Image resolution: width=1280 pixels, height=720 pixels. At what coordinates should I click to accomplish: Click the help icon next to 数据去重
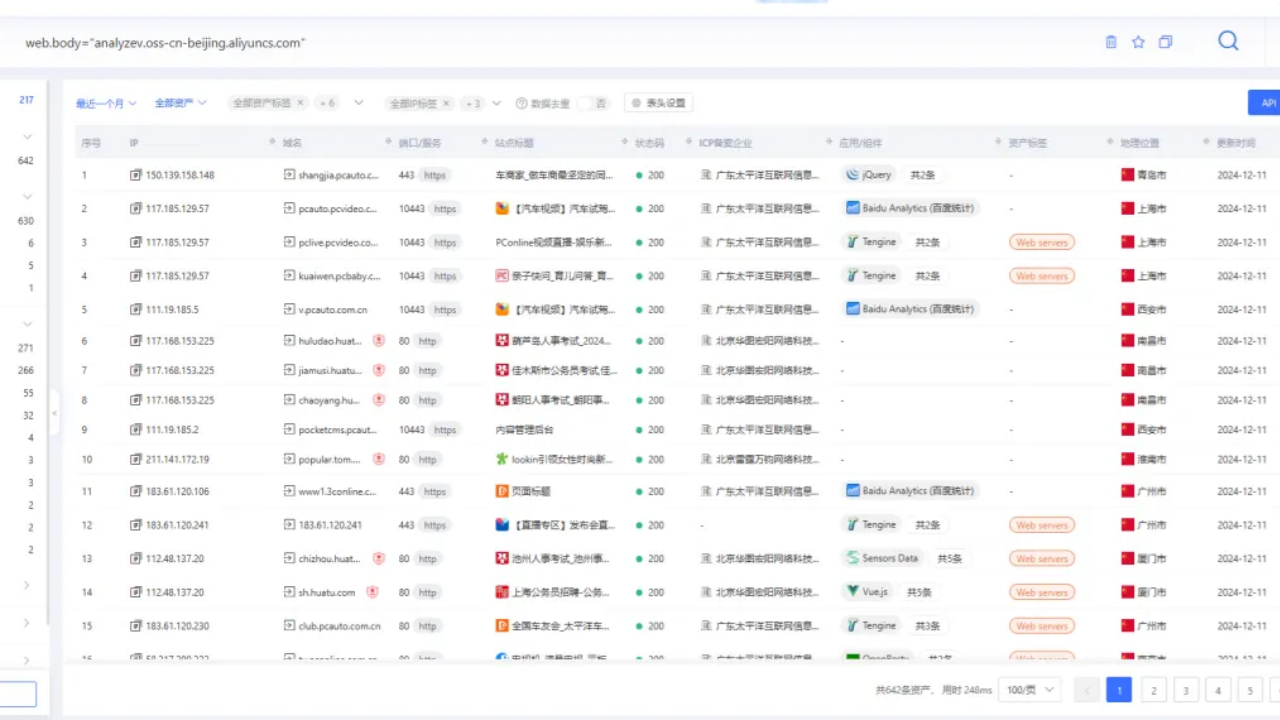point(521,103)
